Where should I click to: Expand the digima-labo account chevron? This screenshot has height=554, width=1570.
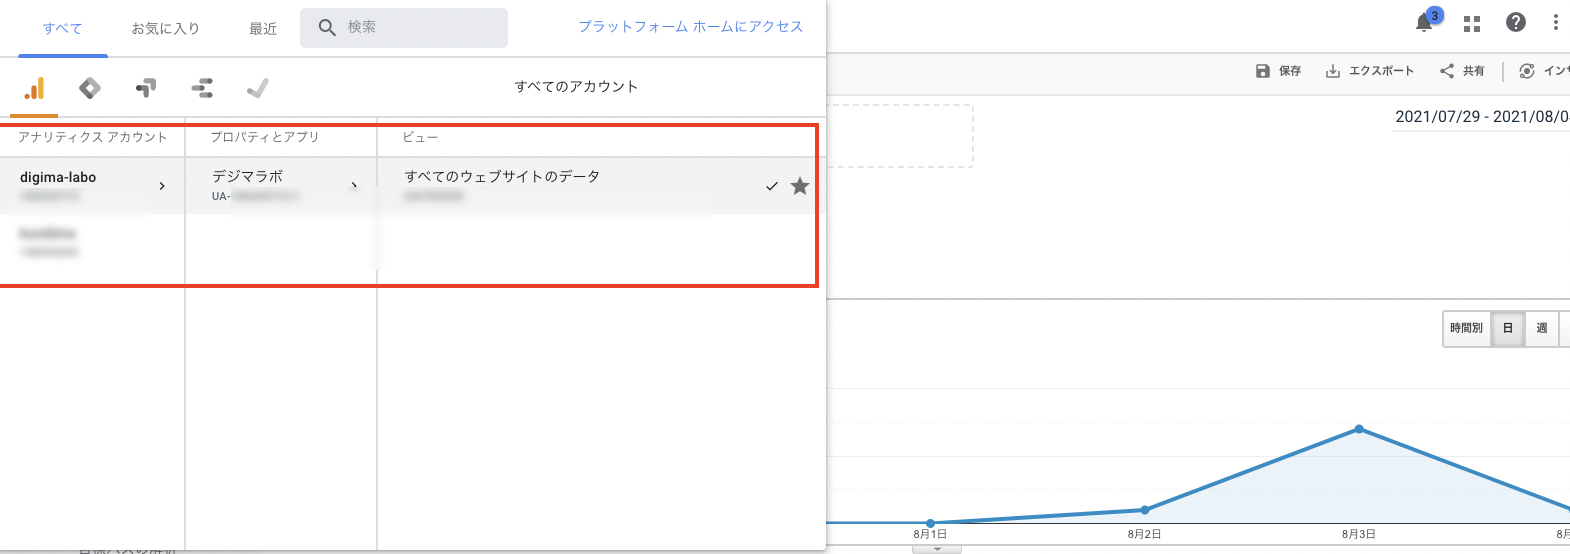coord(162,186)
